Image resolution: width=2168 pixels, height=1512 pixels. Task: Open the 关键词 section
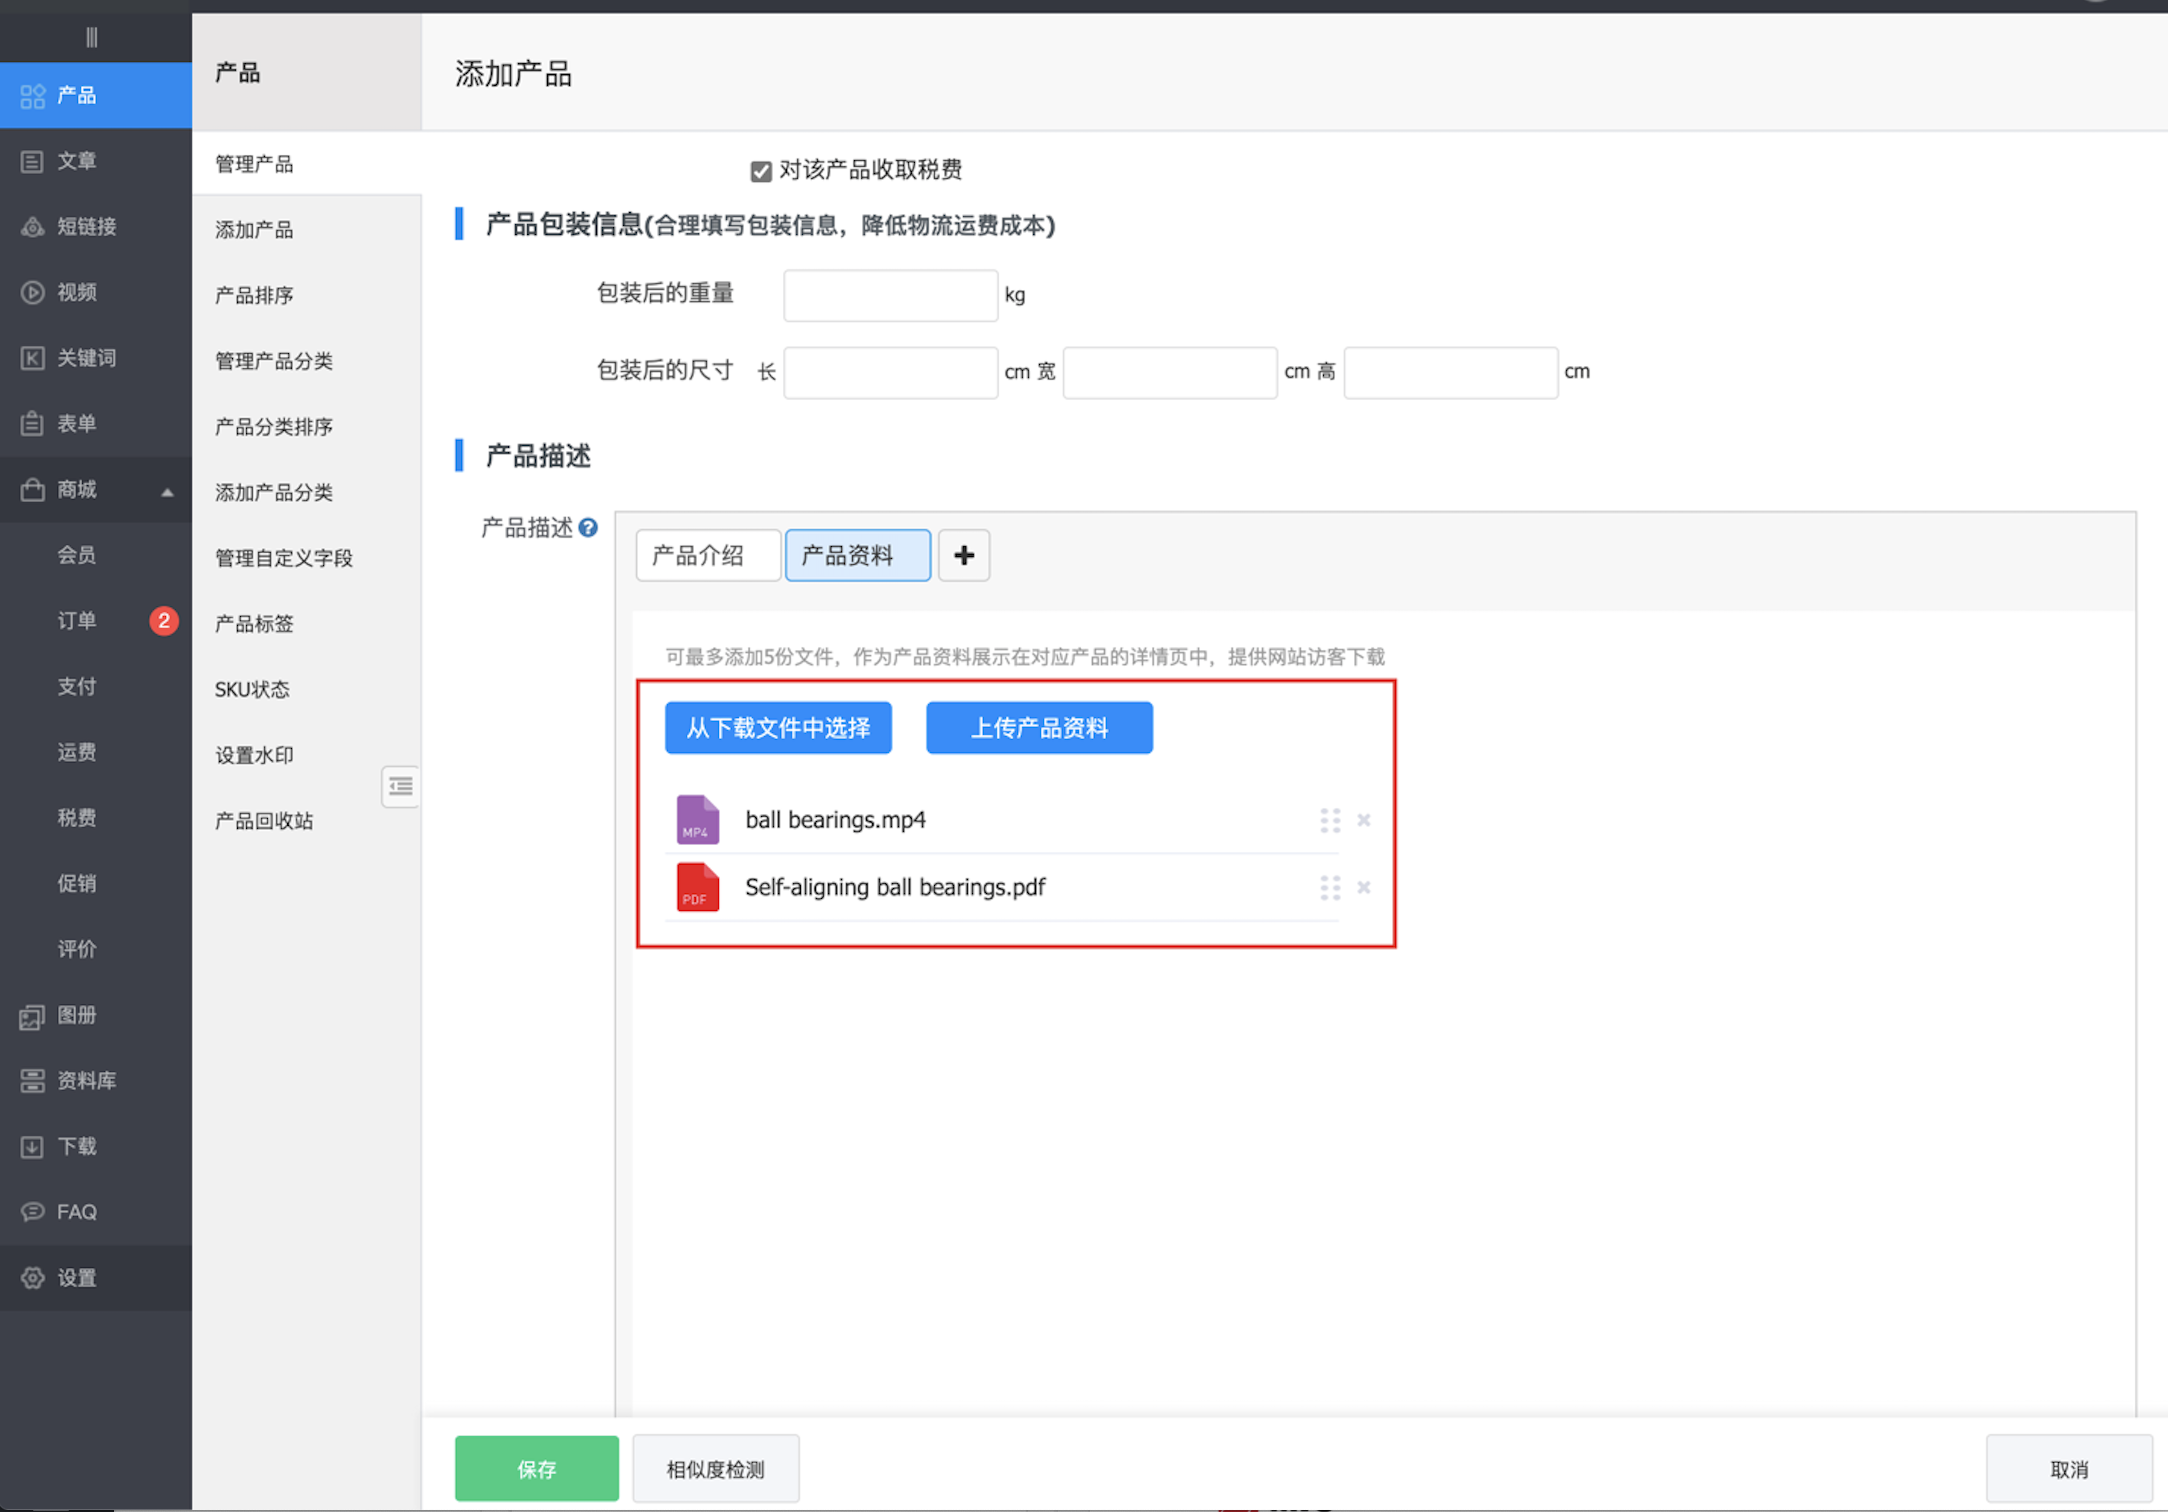point(87,357)
